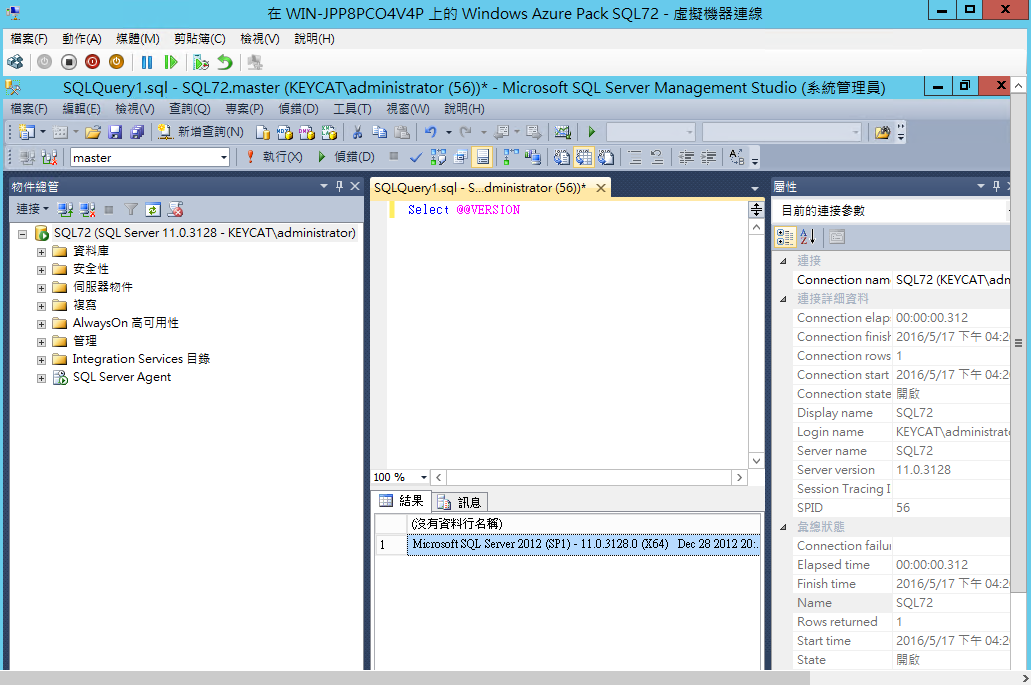
Task: Collapse the 連接詳細資料 properties category
Action: tap(783, 299)
